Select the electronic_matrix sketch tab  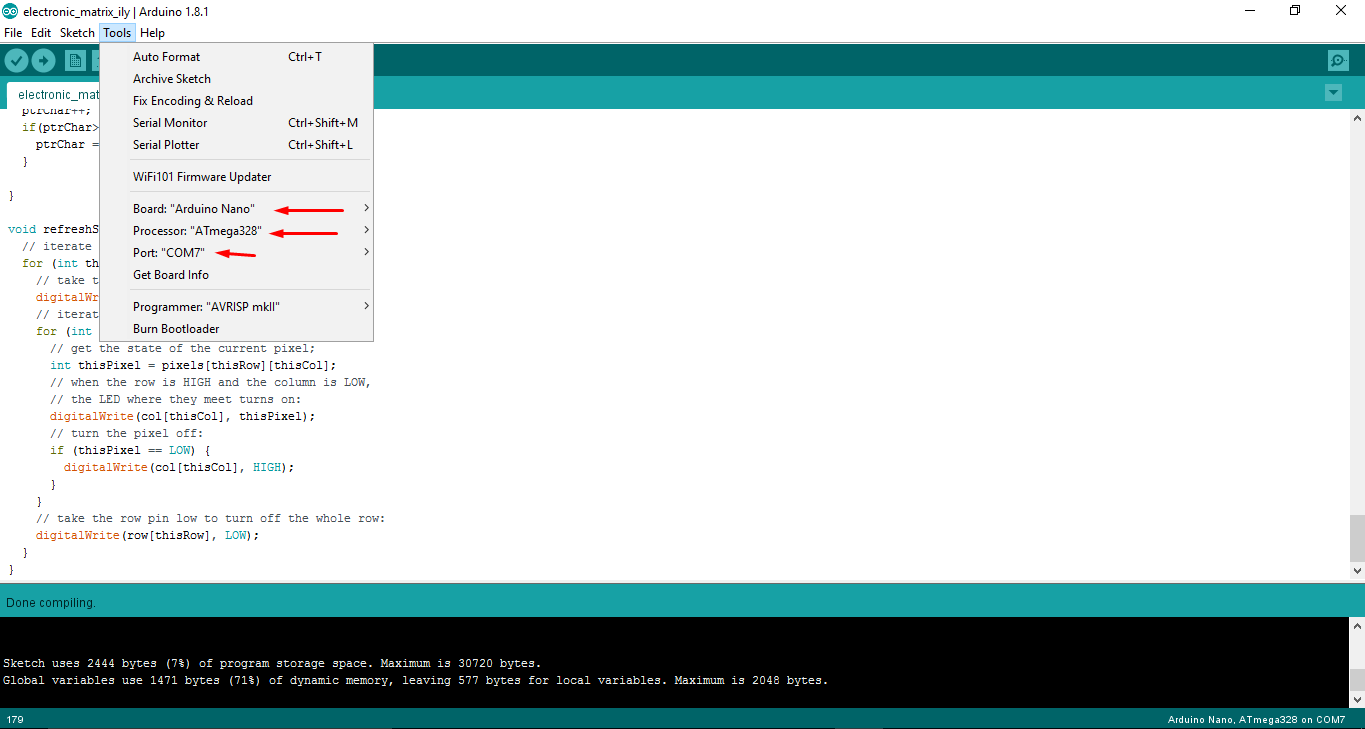[x=54, y=95]
